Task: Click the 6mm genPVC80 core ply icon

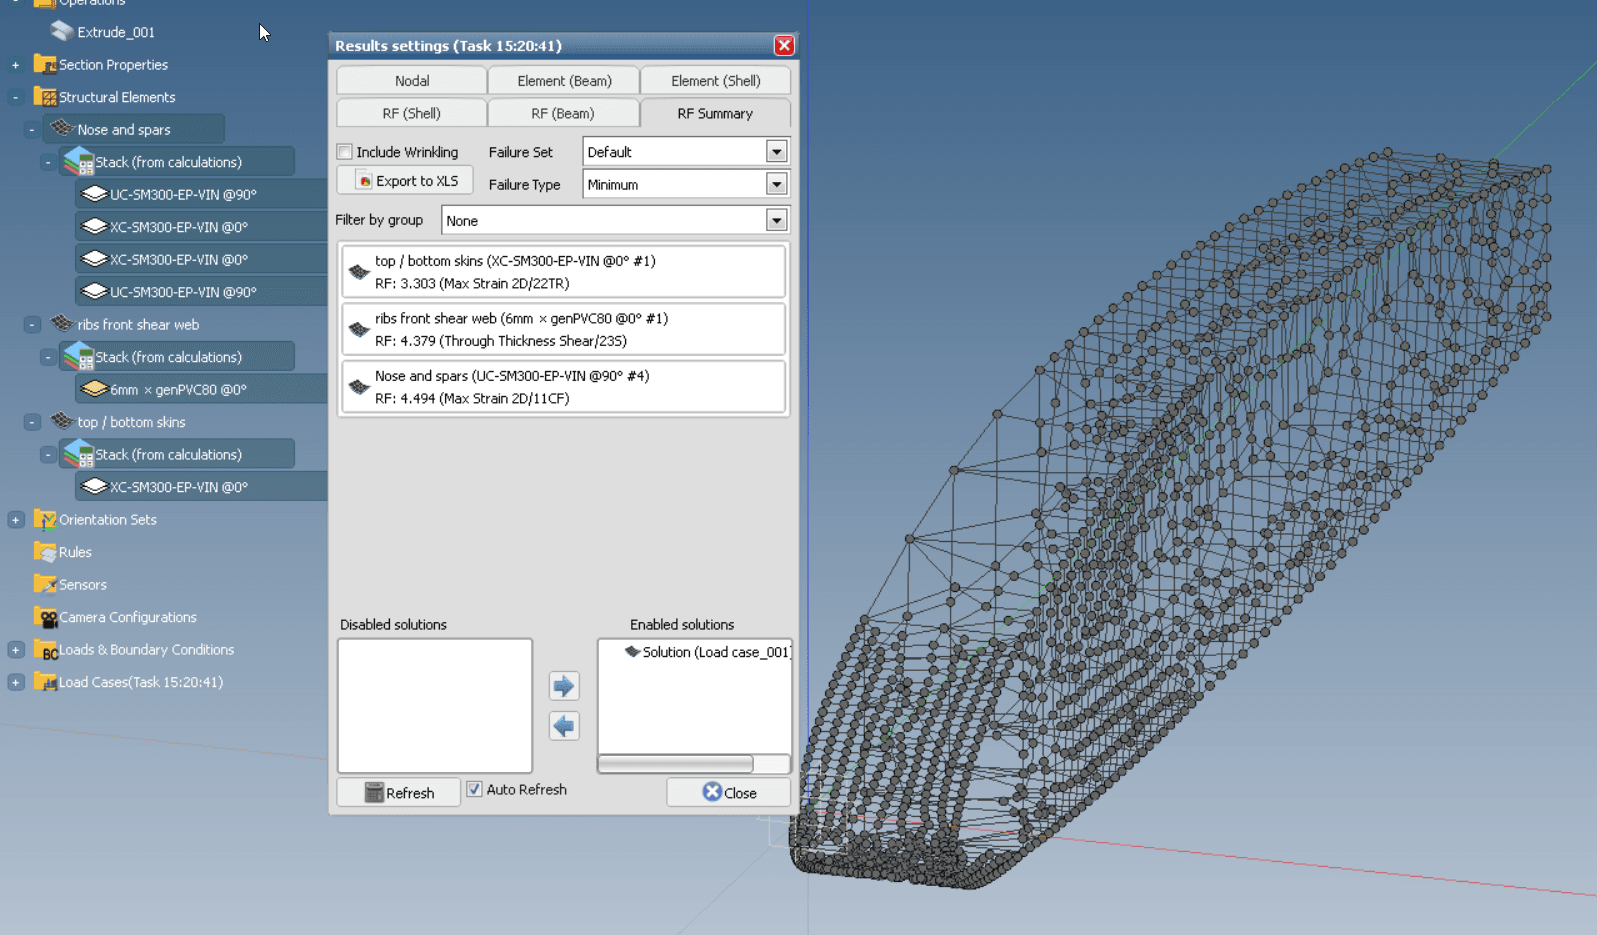Action: (x=94, y=389)
